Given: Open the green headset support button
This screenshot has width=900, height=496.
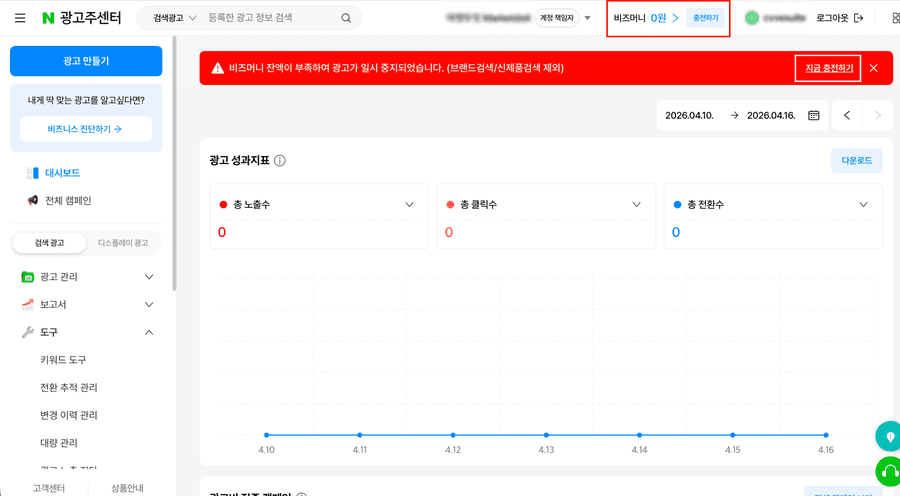Looking at the screenshot, I should pyautogui.click(x=888, y=472).
